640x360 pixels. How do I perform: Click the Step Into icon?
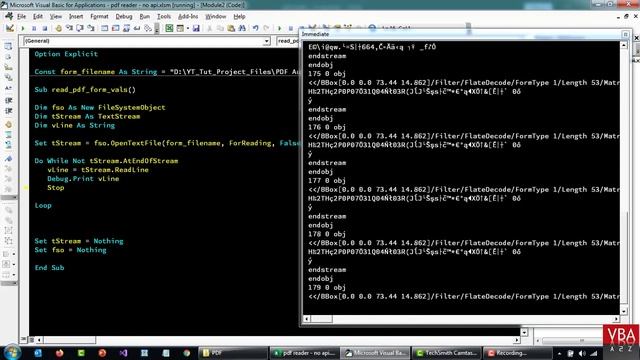[x=69, y=28]
